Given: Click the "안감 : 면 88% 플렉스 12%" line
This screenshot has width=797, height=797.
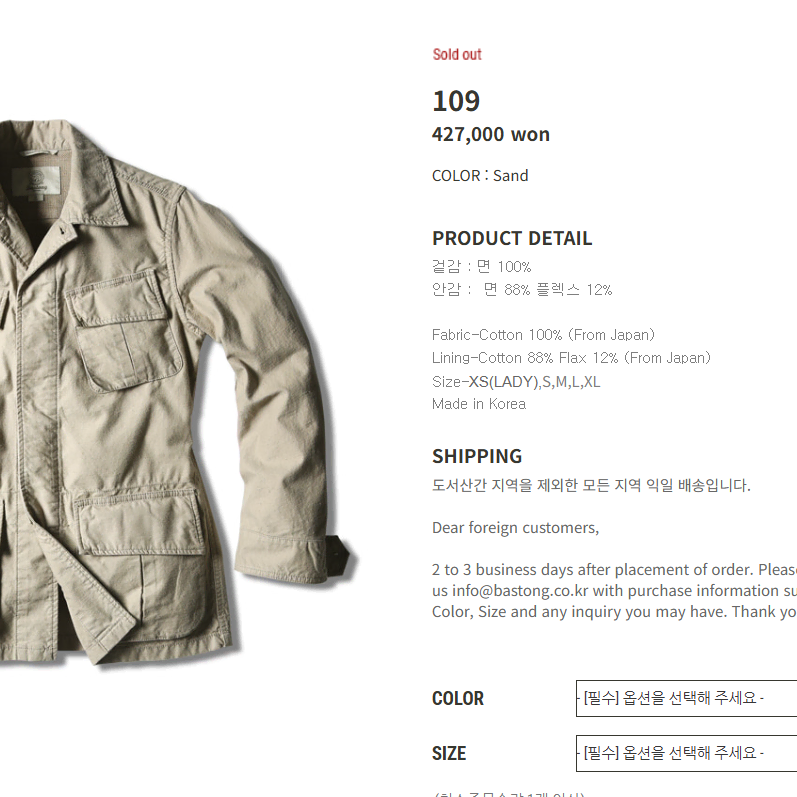Looking at the screenshot, I should coord(522,290).
